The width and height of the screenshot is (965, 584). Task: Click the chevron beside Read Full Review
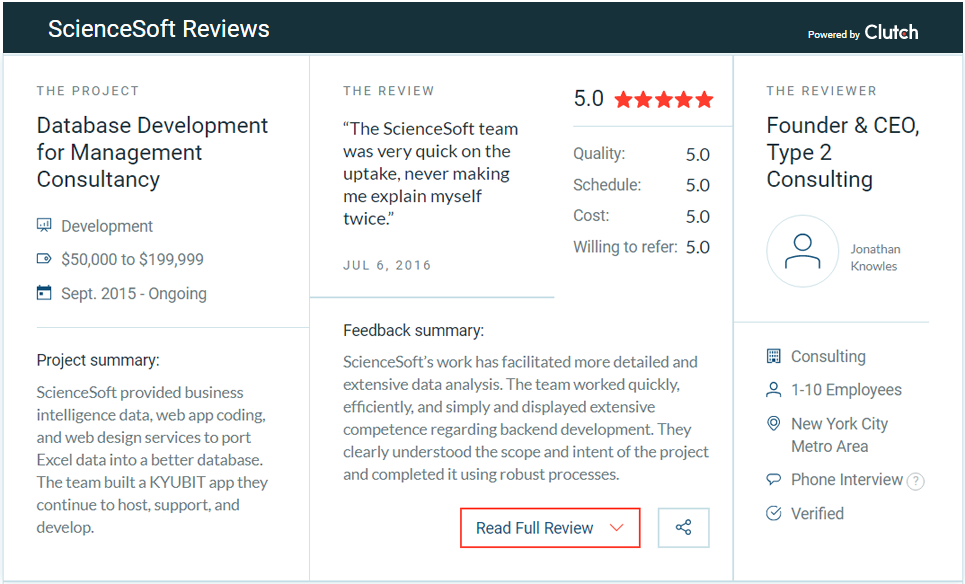(x=616, y=528)
